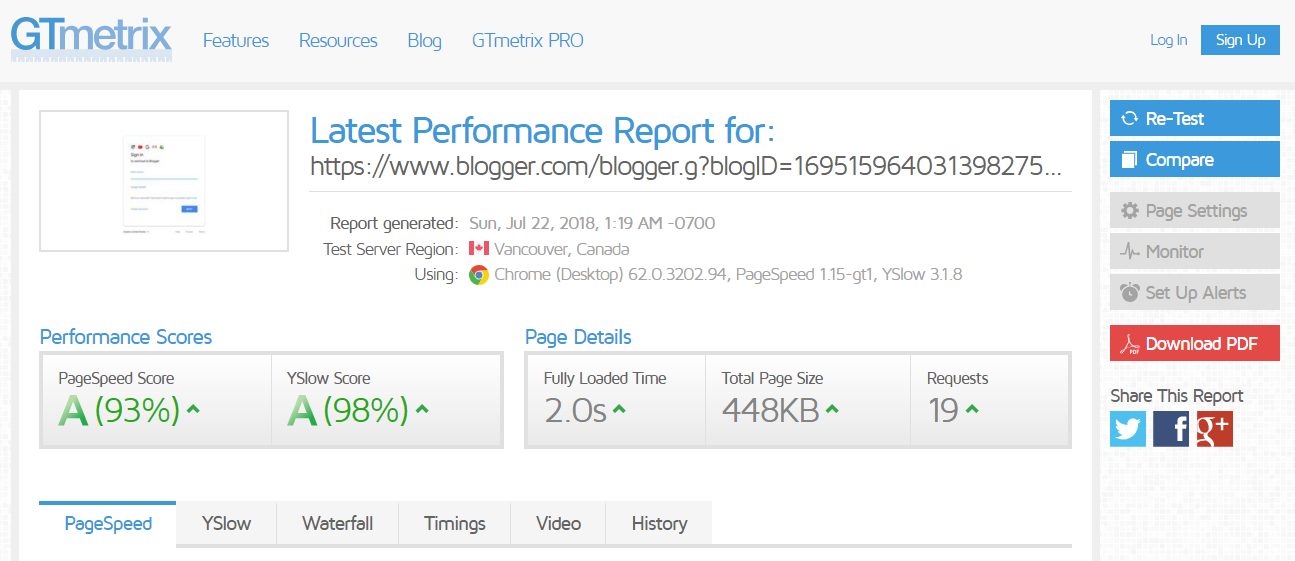Click the Chrome browser icon
Viewport: 1295px width, 561px height.
(x=478, y=275)
